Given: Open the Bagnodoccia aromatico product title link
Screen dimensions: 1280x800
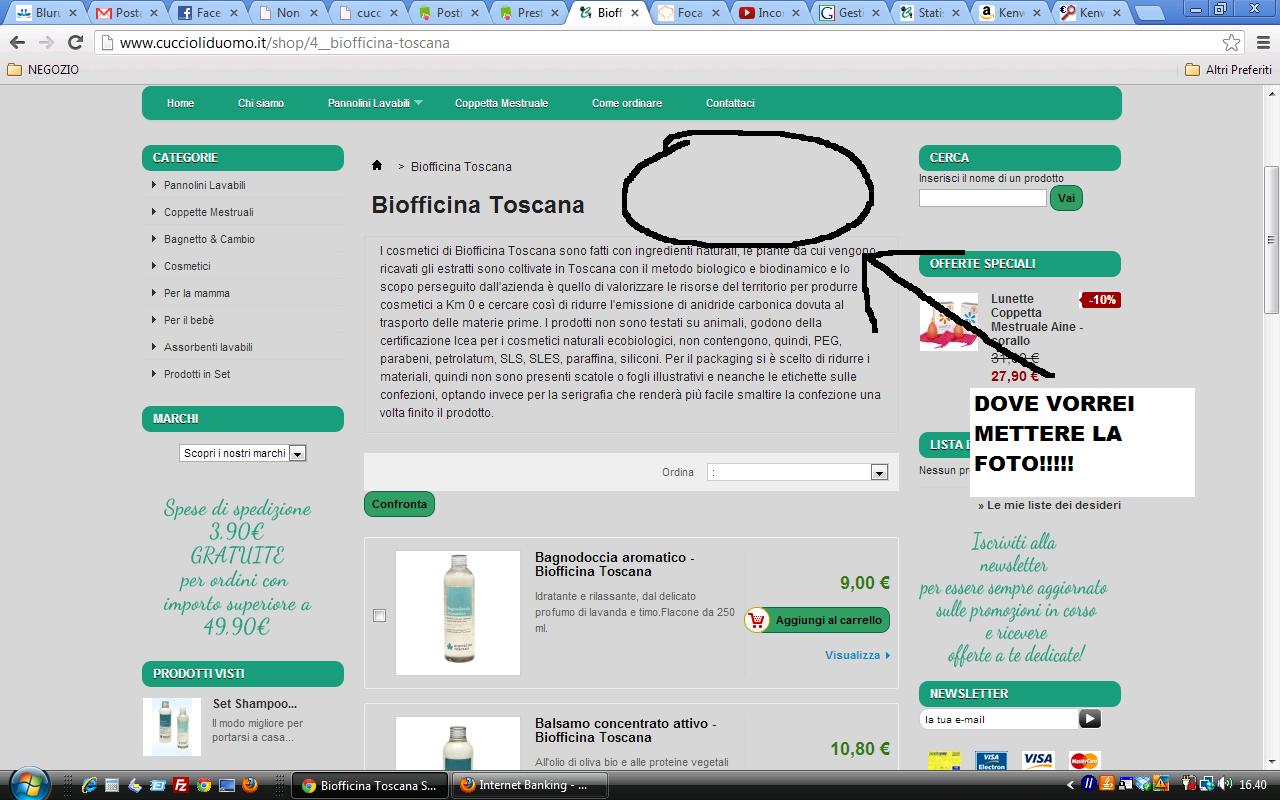Looking at the screenshot, I should click(x=615, y=564).
